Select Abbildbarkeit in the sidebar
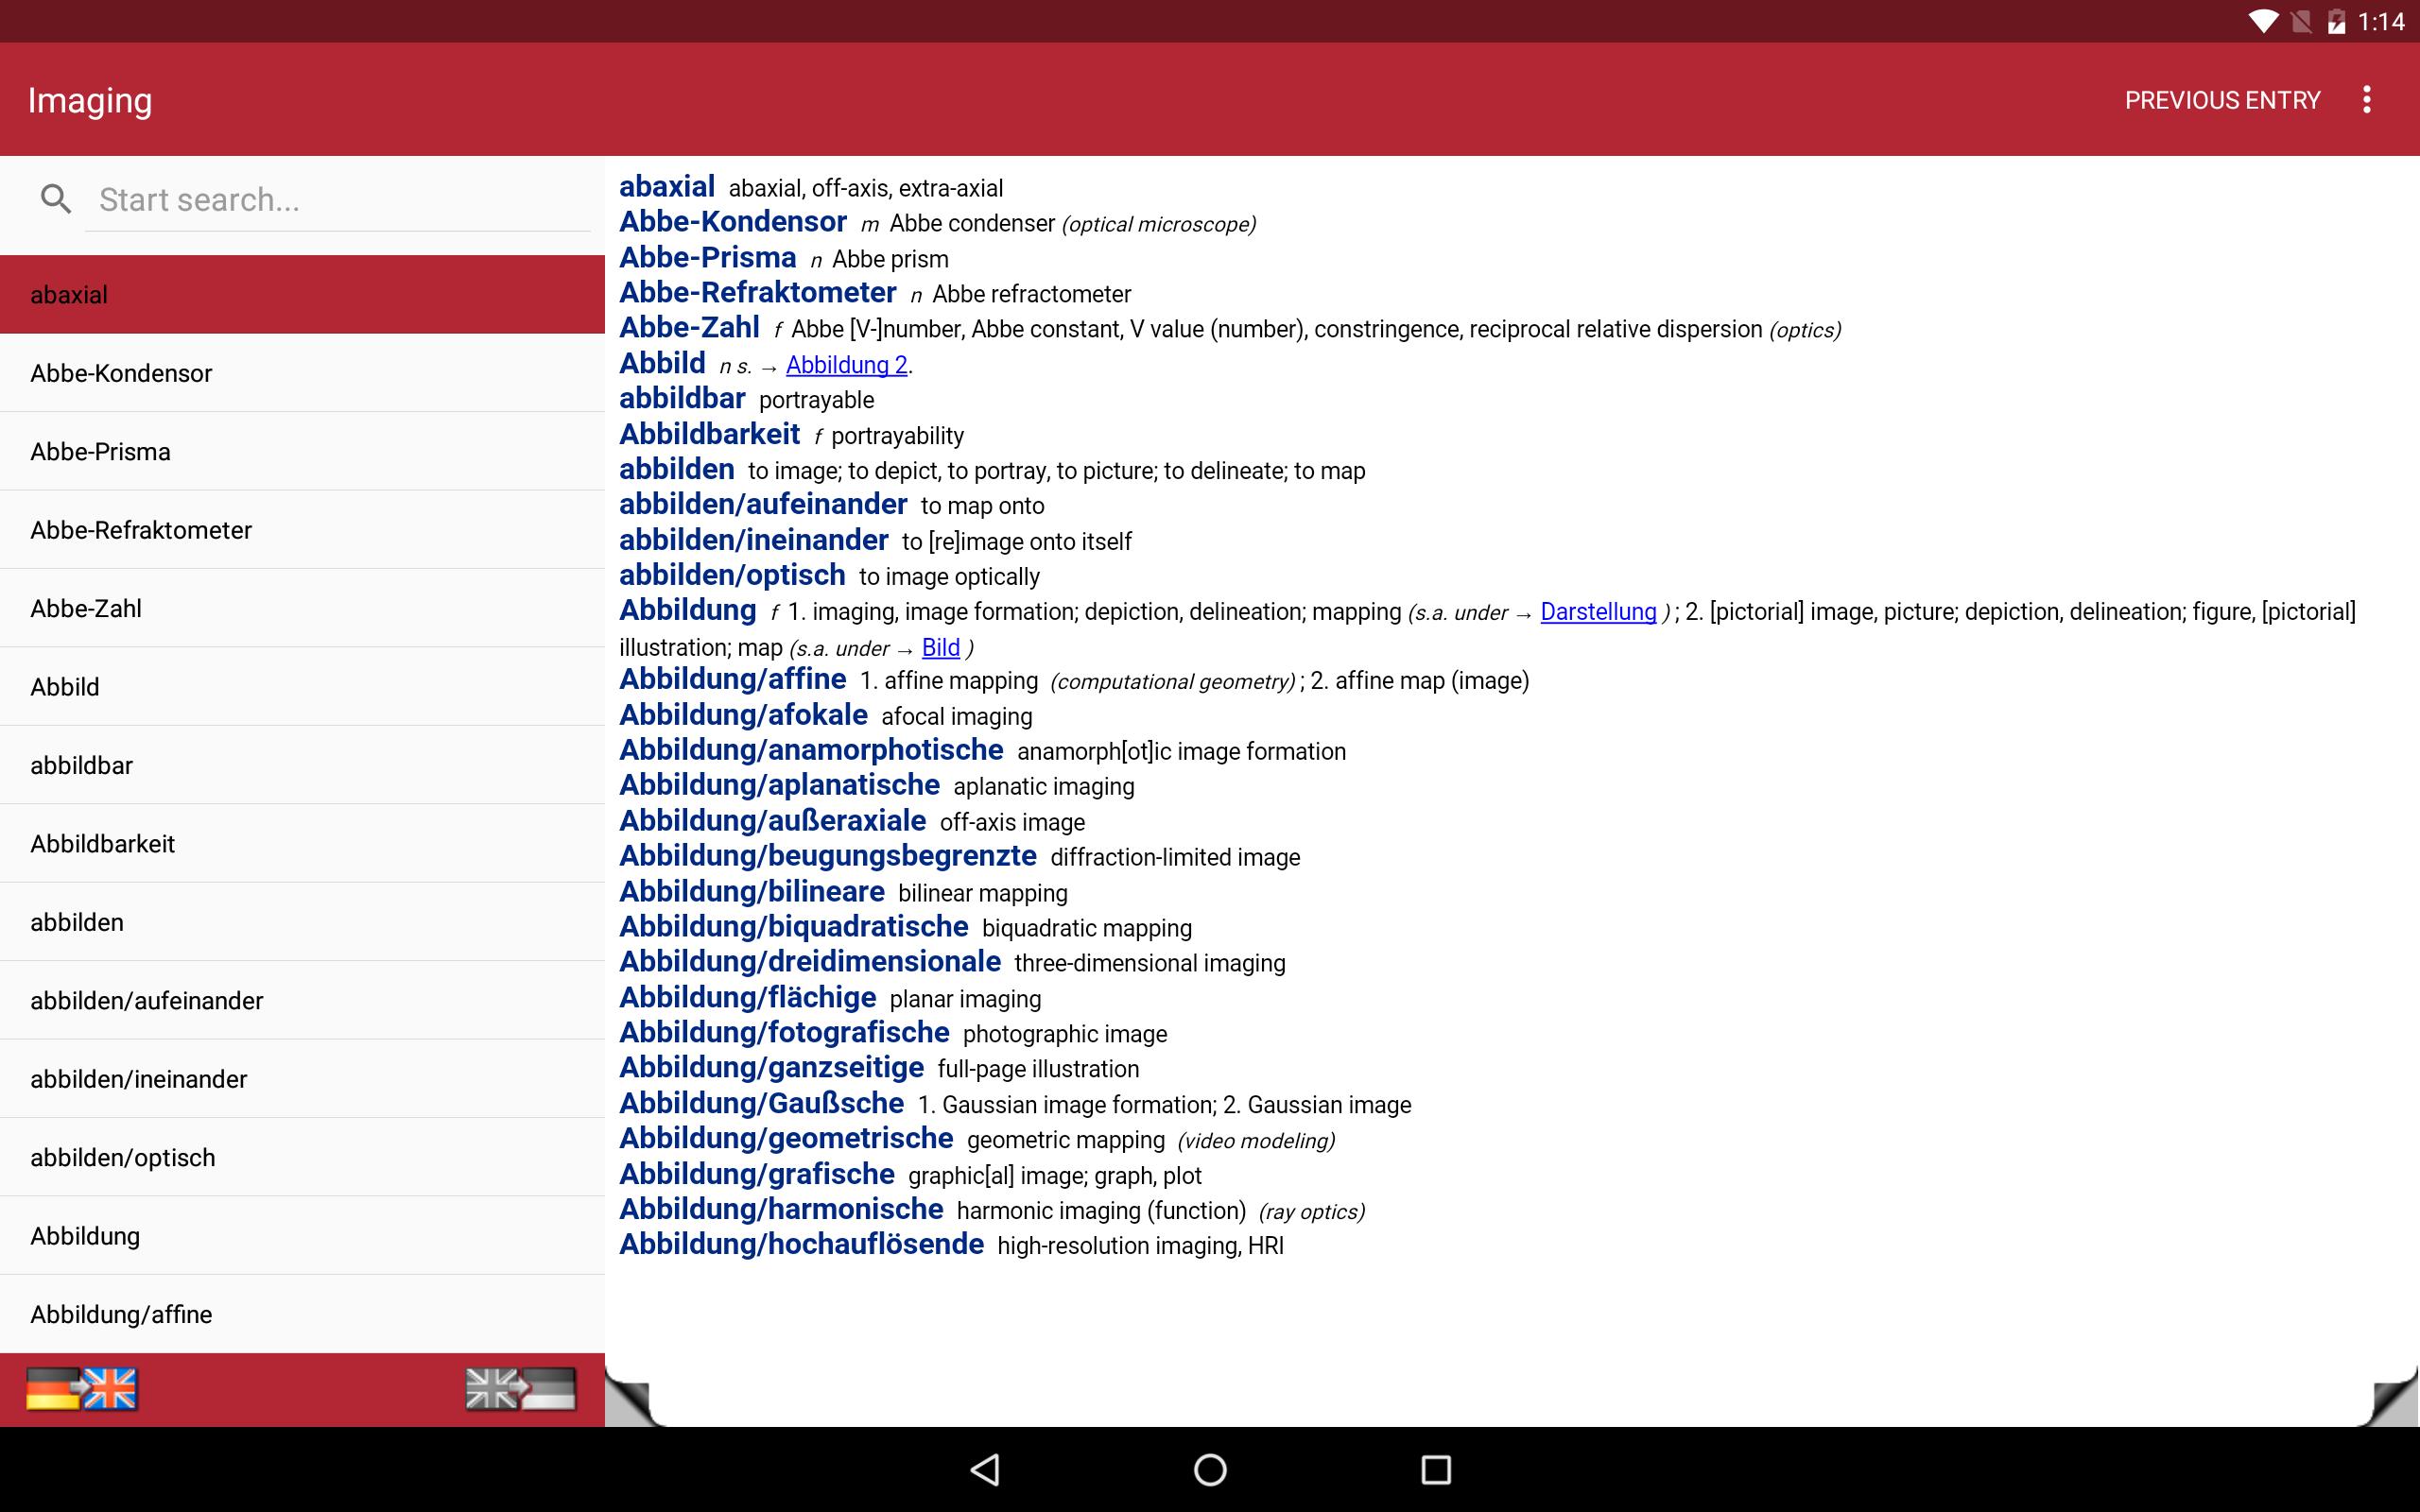Image resolution: width=2420 pixels, height=1512 pixels. pos(302,843)
